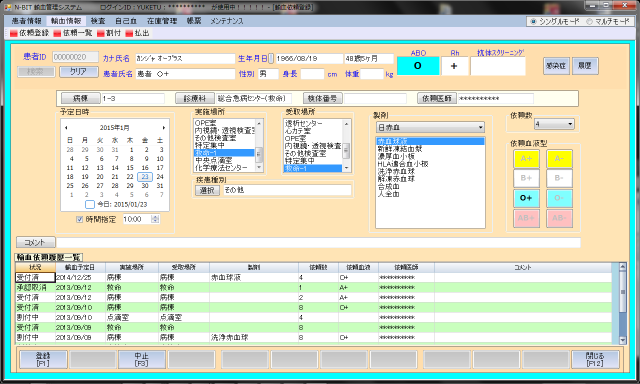Screen dimensions: 640x384
Task: Open the 検査 menu
Action: coord(98,21)
